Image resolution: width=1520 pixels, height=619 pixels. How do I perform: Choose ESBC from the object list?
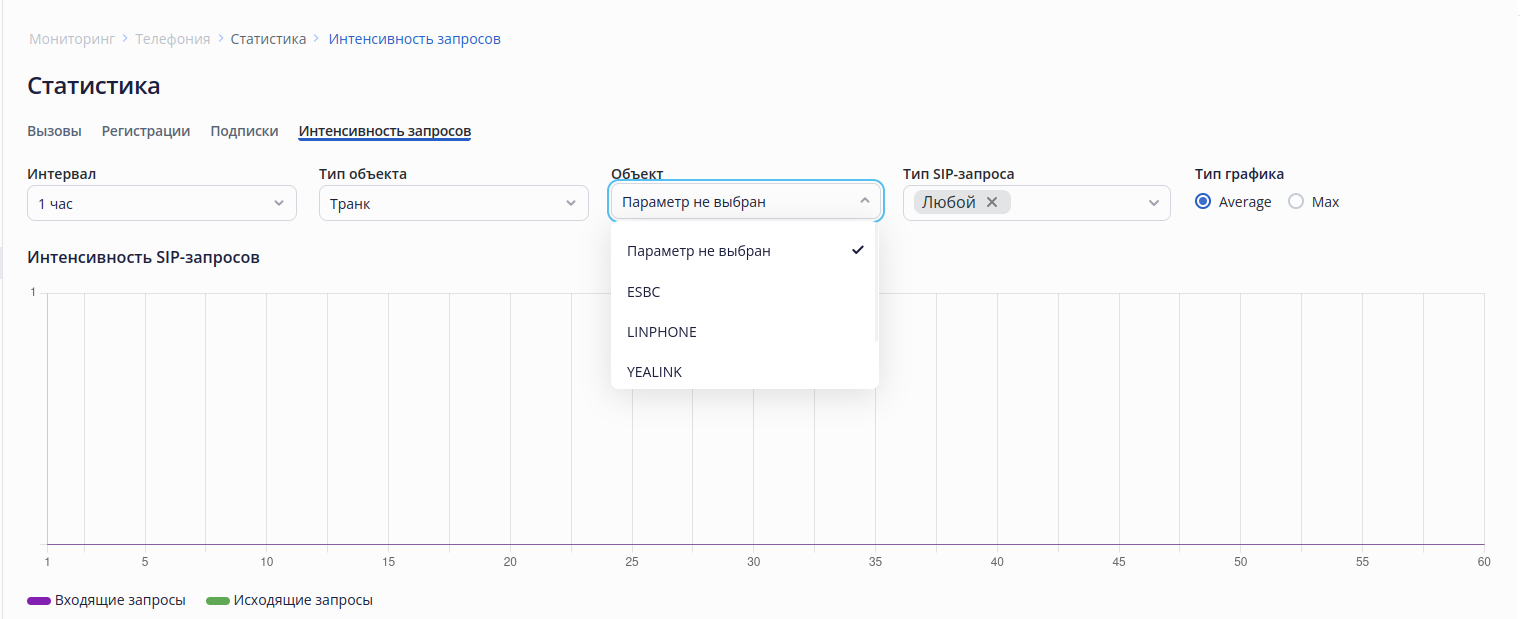pos(644,292)
